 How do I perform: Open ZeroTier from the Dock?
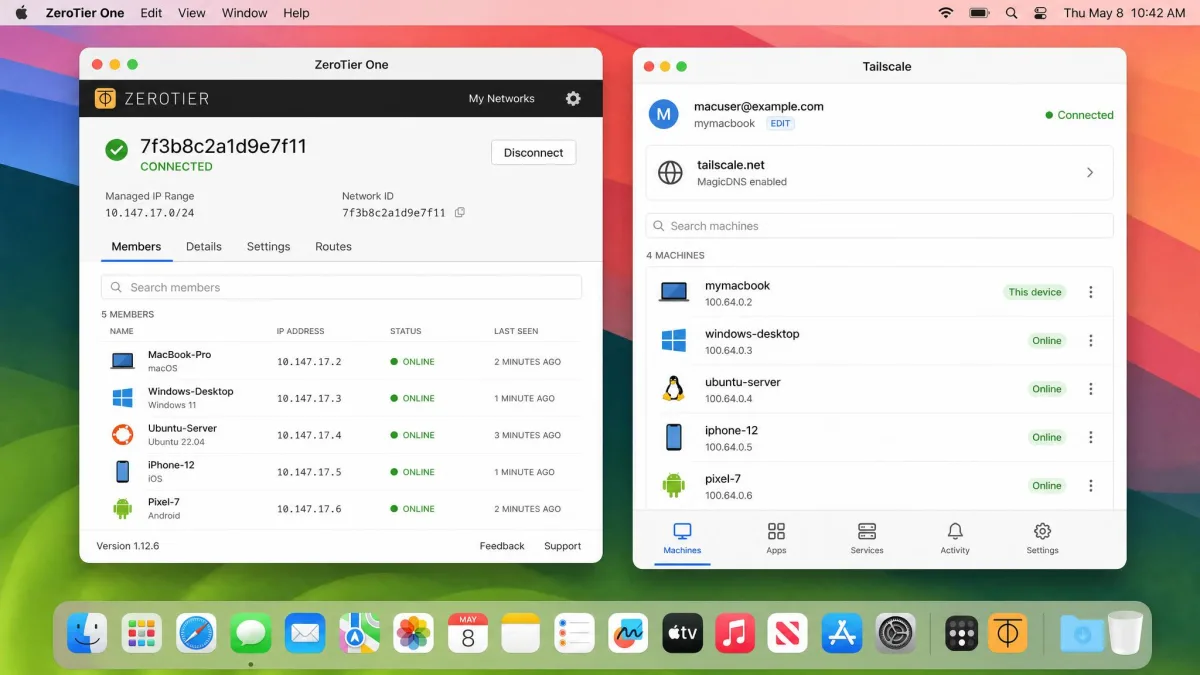tap(1007, 633)
